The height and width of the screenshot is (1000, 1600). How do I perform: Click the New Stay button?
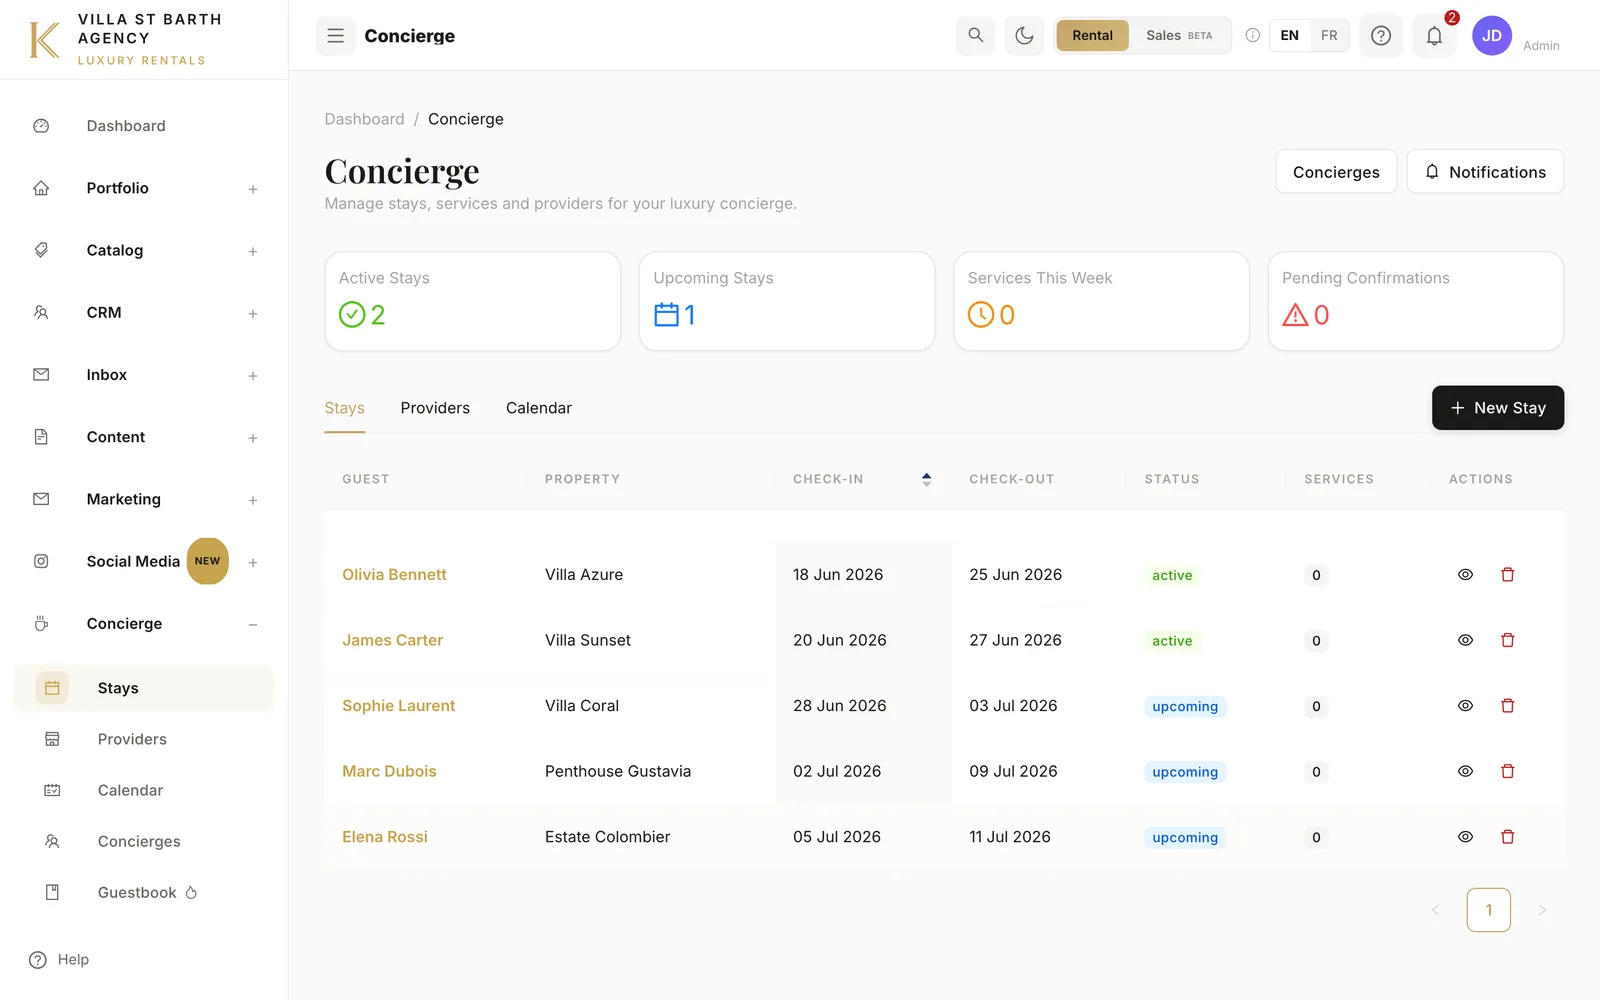tap(1497, 408)
